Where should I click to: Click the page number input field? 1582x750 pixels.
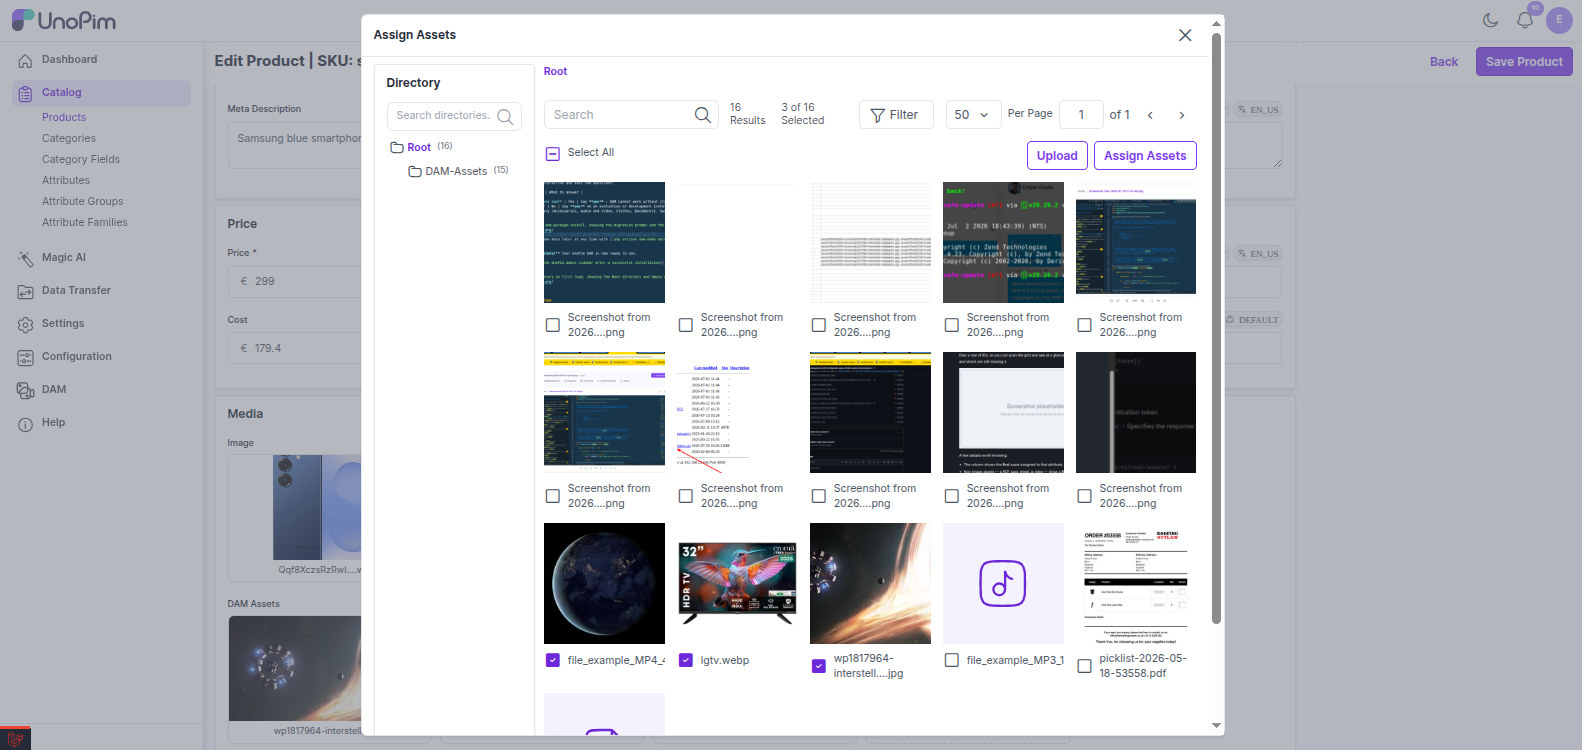tap(1081, 115)
